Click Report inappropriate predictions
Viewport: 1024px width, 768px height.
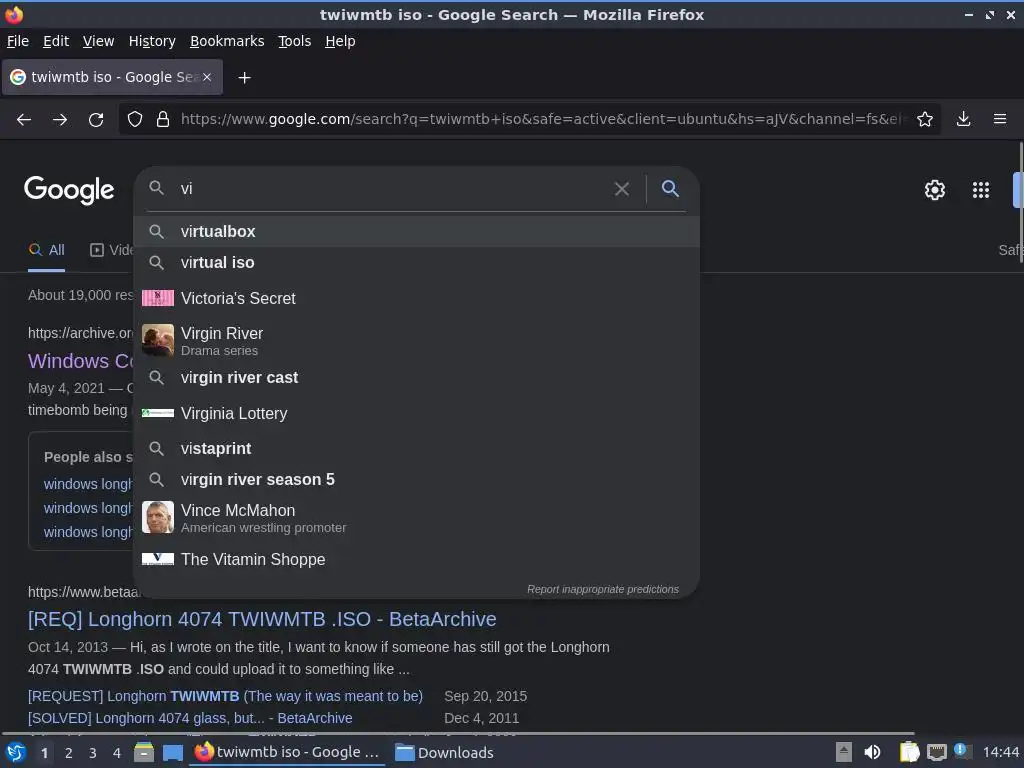pyautogui.click(x=603, y=589)
